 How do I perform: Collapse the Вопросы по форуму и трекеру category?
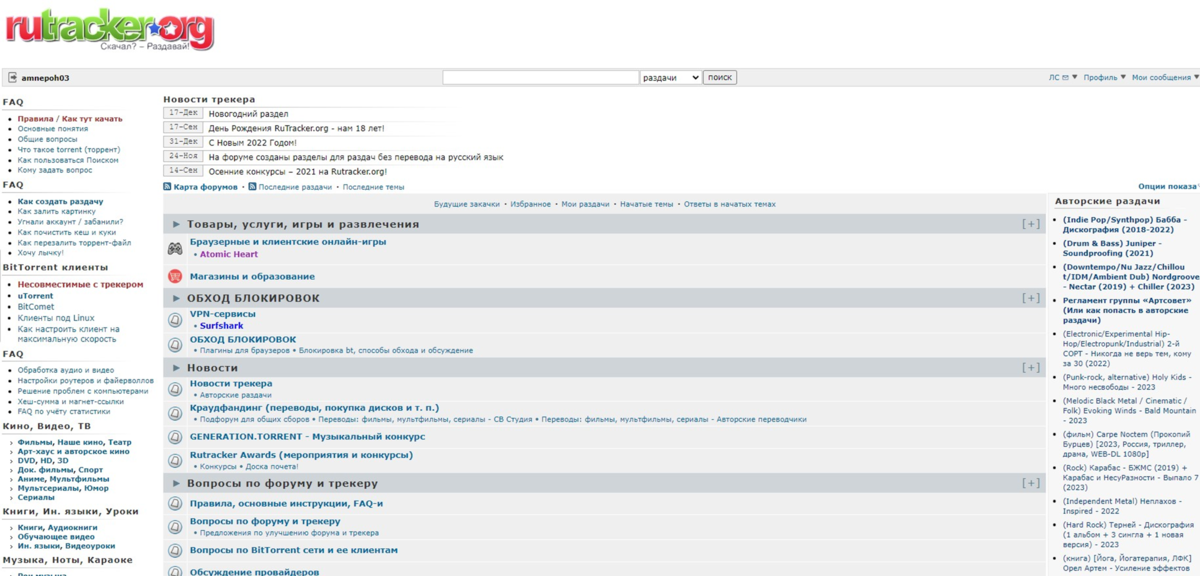pyautogui.click(x=177, y=483)
